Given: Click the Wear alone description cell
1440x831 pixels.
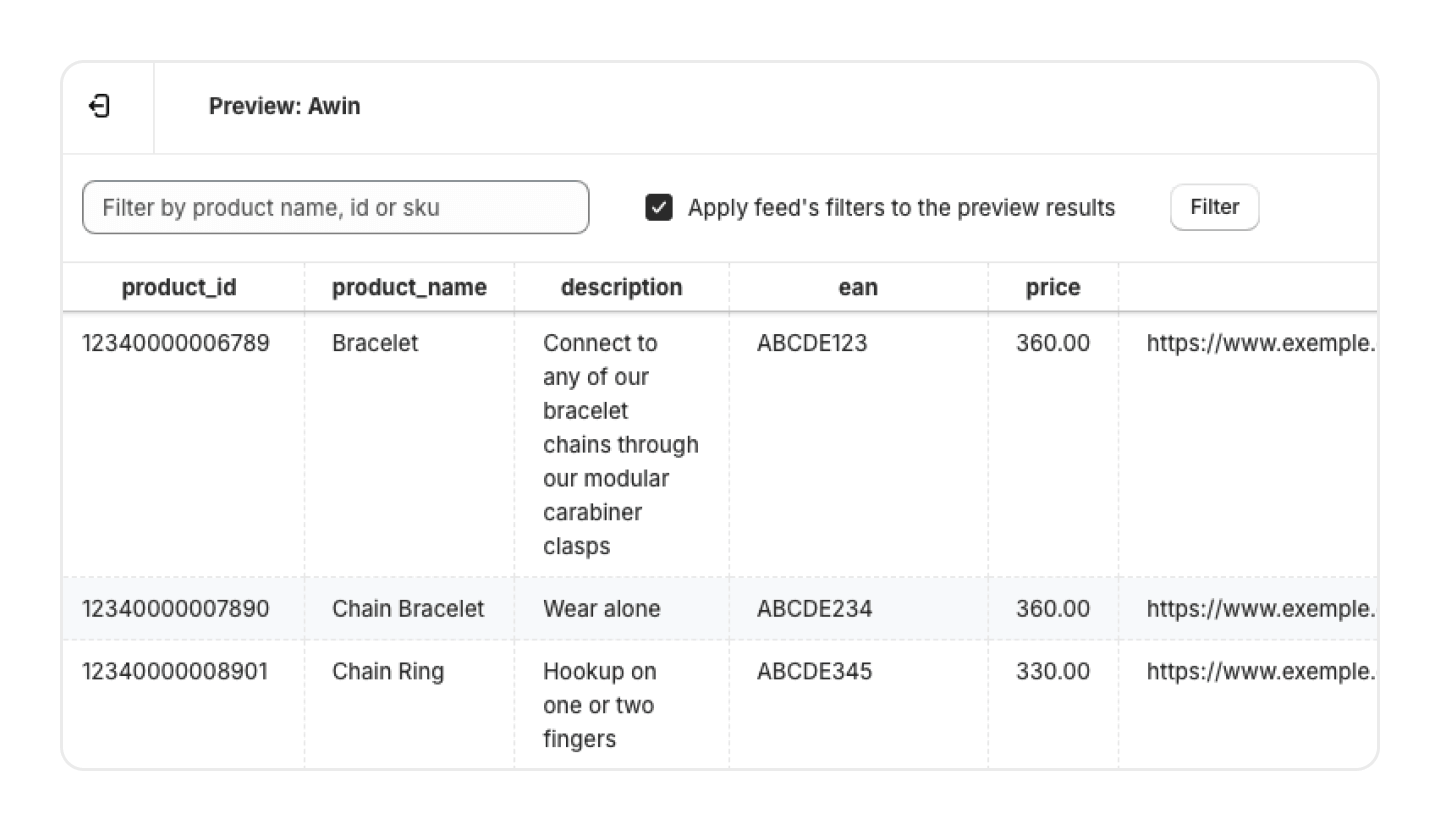Looking at the screenshot, I should tap(602, 609).
